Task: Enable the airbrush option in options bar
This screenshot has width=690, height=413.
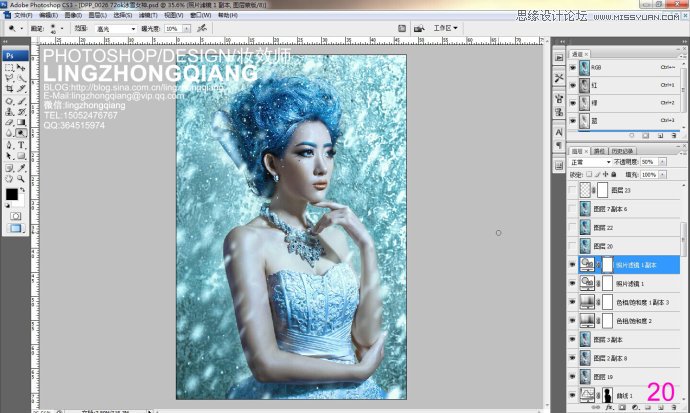Action: (202, 28)
